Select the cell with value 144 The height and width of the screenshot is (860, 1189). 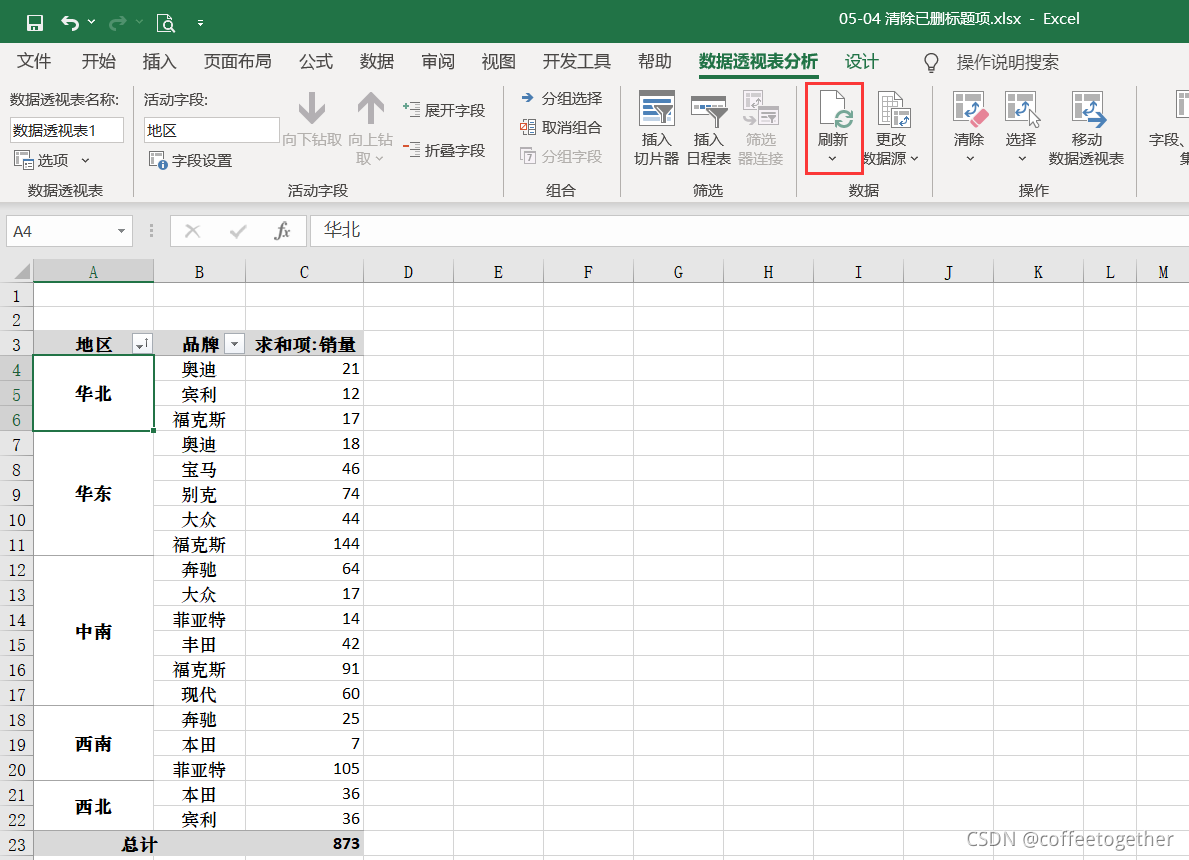(304, 544)
